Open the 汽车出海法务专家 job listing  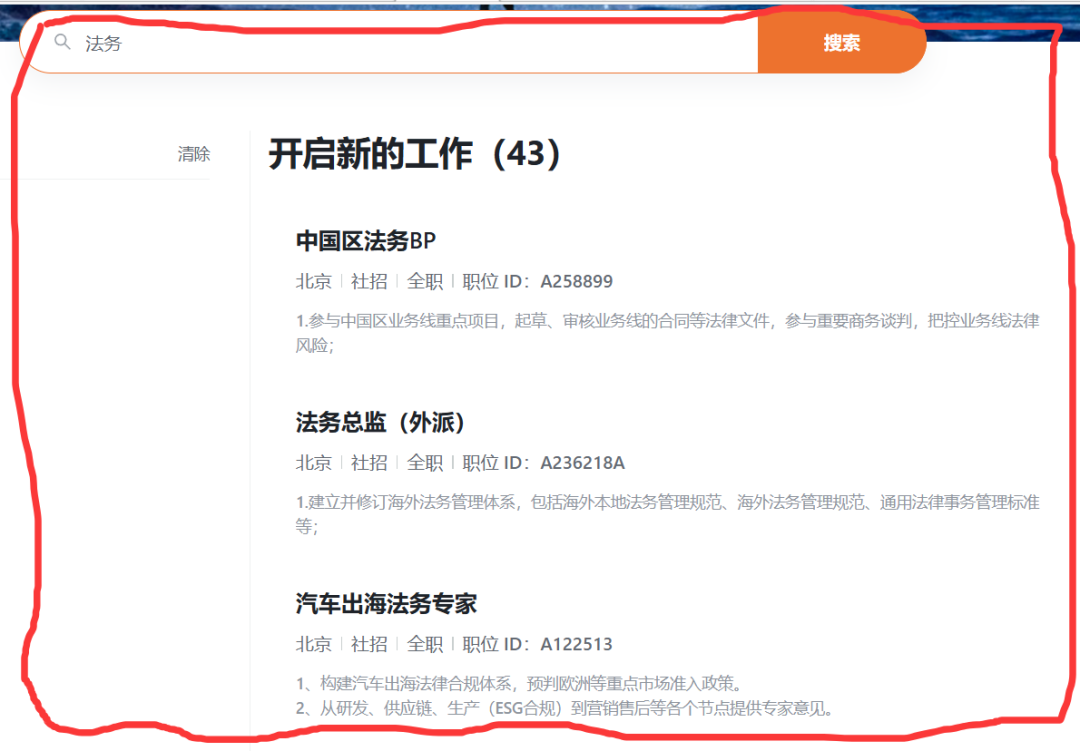[x=386, y=604]
